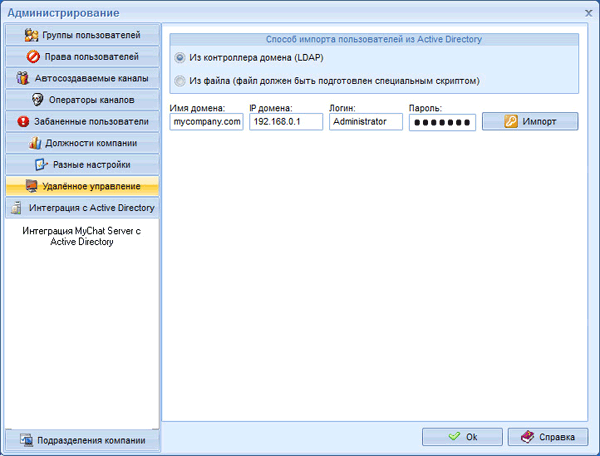
Task: Click the user groups people icon
Action: click(31, 35)
